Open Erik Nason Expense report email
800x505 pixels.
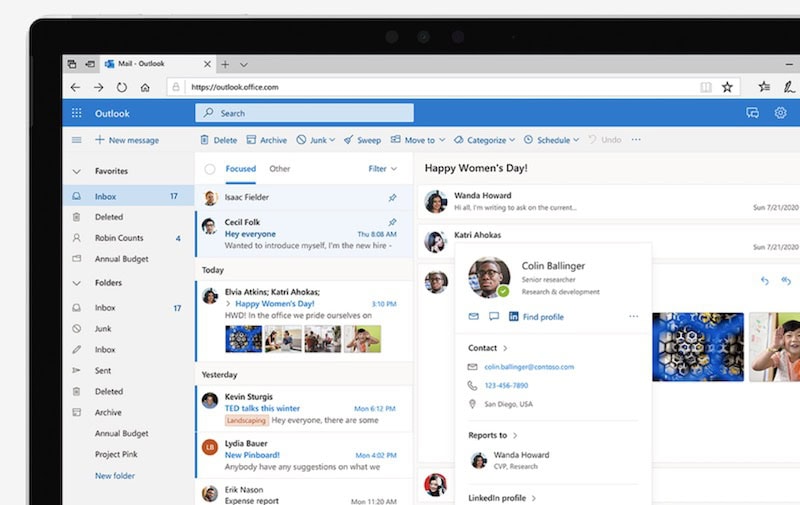[304, 493]
